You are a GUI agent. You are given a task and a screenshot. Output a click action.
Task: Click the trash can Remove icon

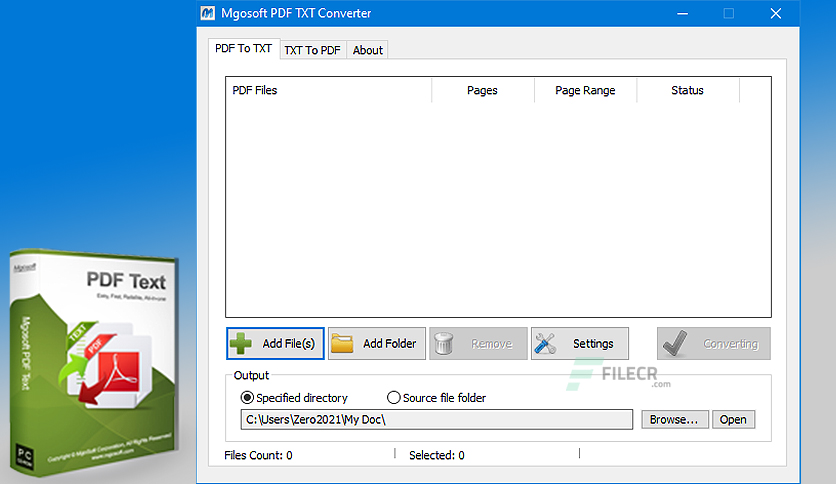[444, 344]
